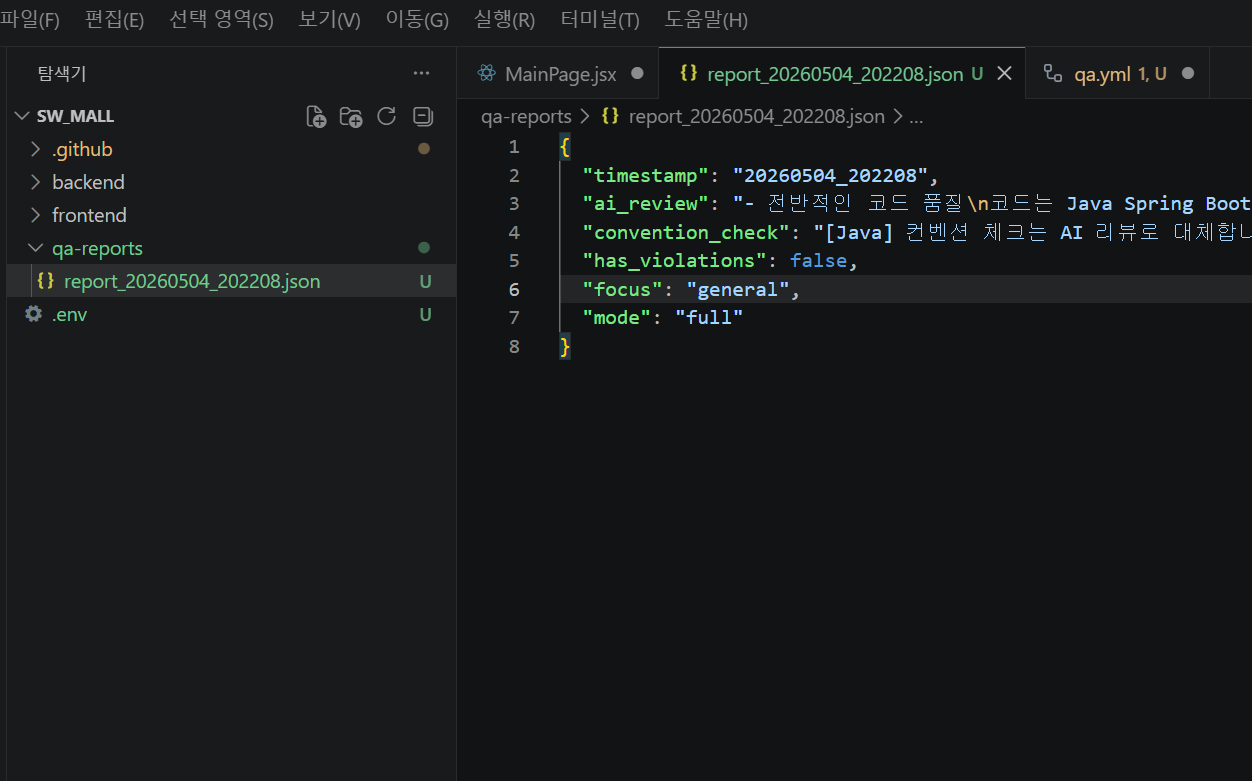Image resolution: width=1252 pixels, height=781 pixels.
Task: Click the closing brace on line 8
Action: click(565, 346)
